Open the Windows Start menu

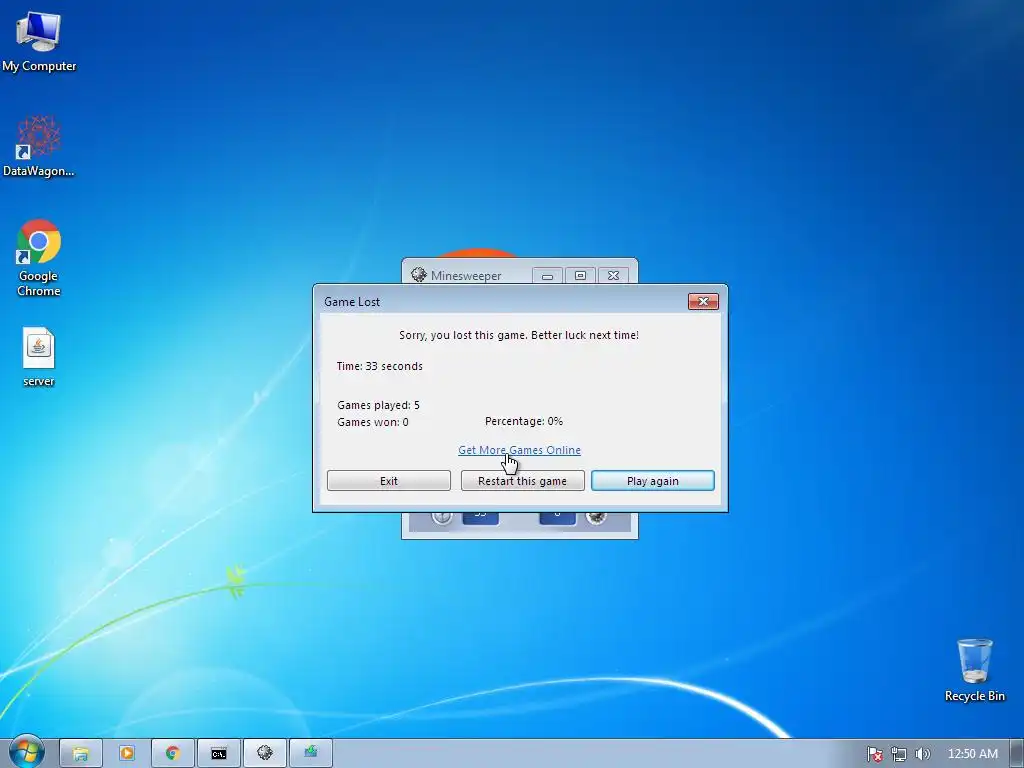tap(26, 753)
